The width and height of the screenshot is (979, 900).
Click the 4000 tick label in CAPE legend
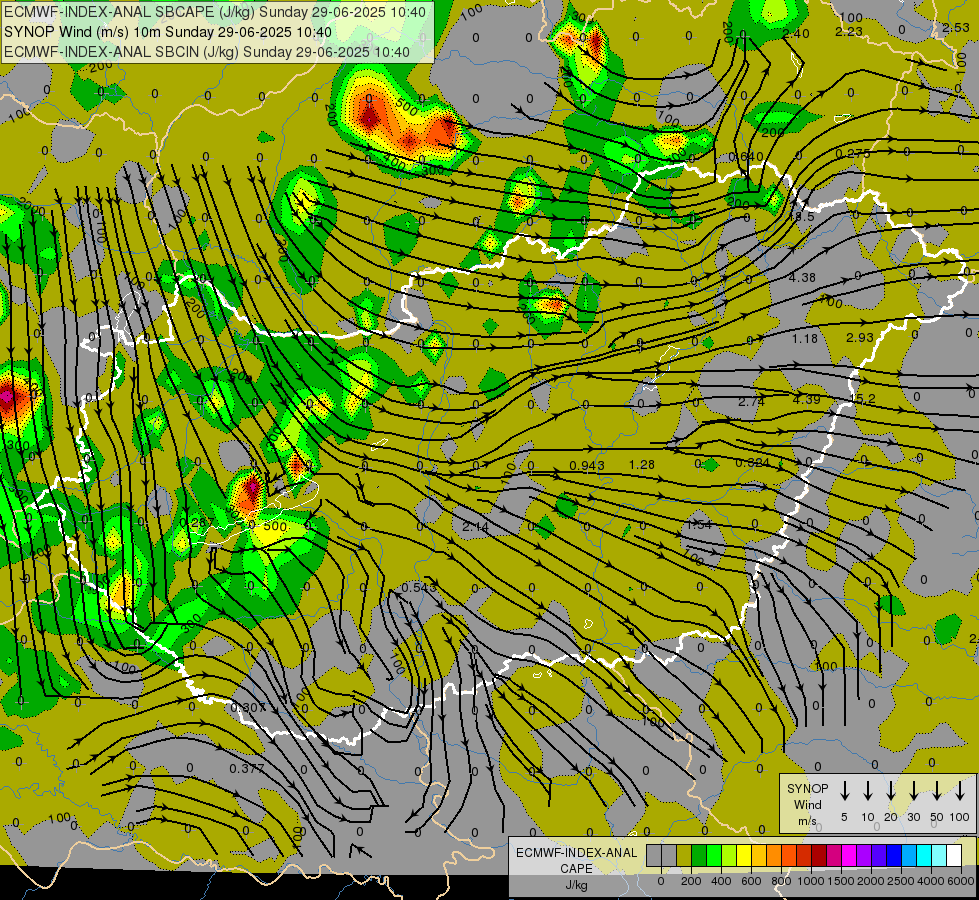click(931, 881)
